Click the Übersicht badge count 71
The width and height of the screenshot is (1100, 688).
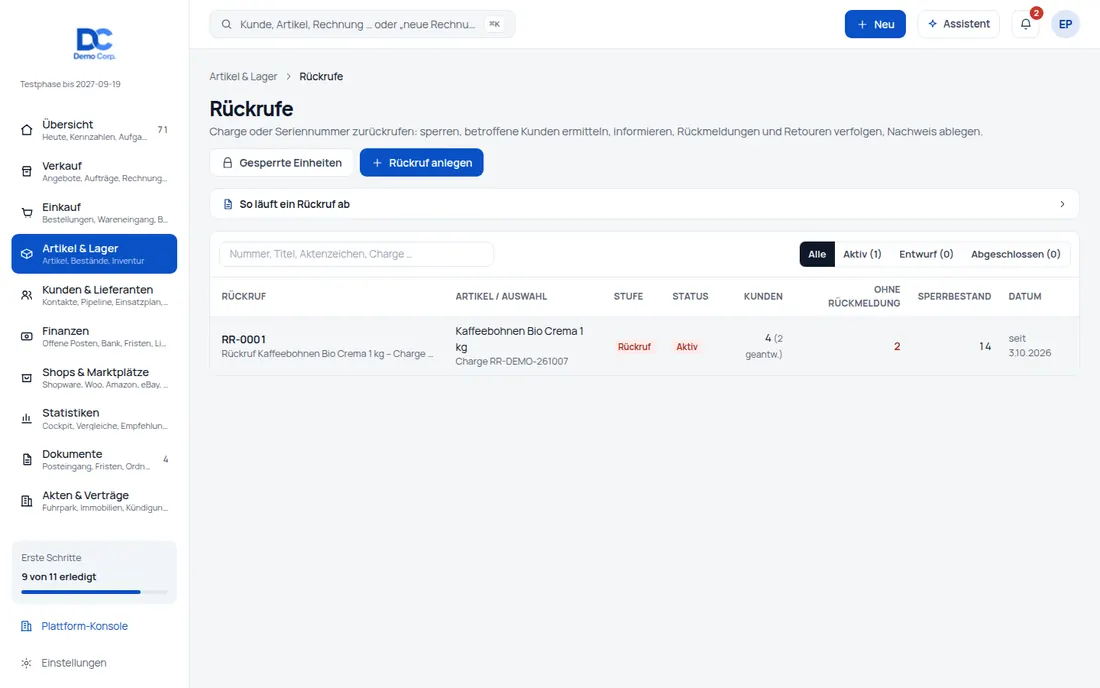163,130
